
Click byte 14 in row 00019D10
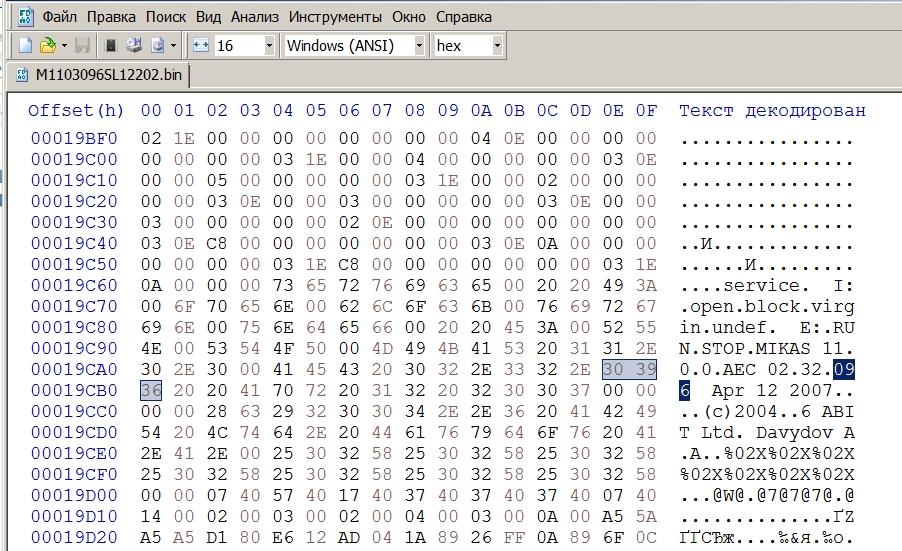coord(151,516)
